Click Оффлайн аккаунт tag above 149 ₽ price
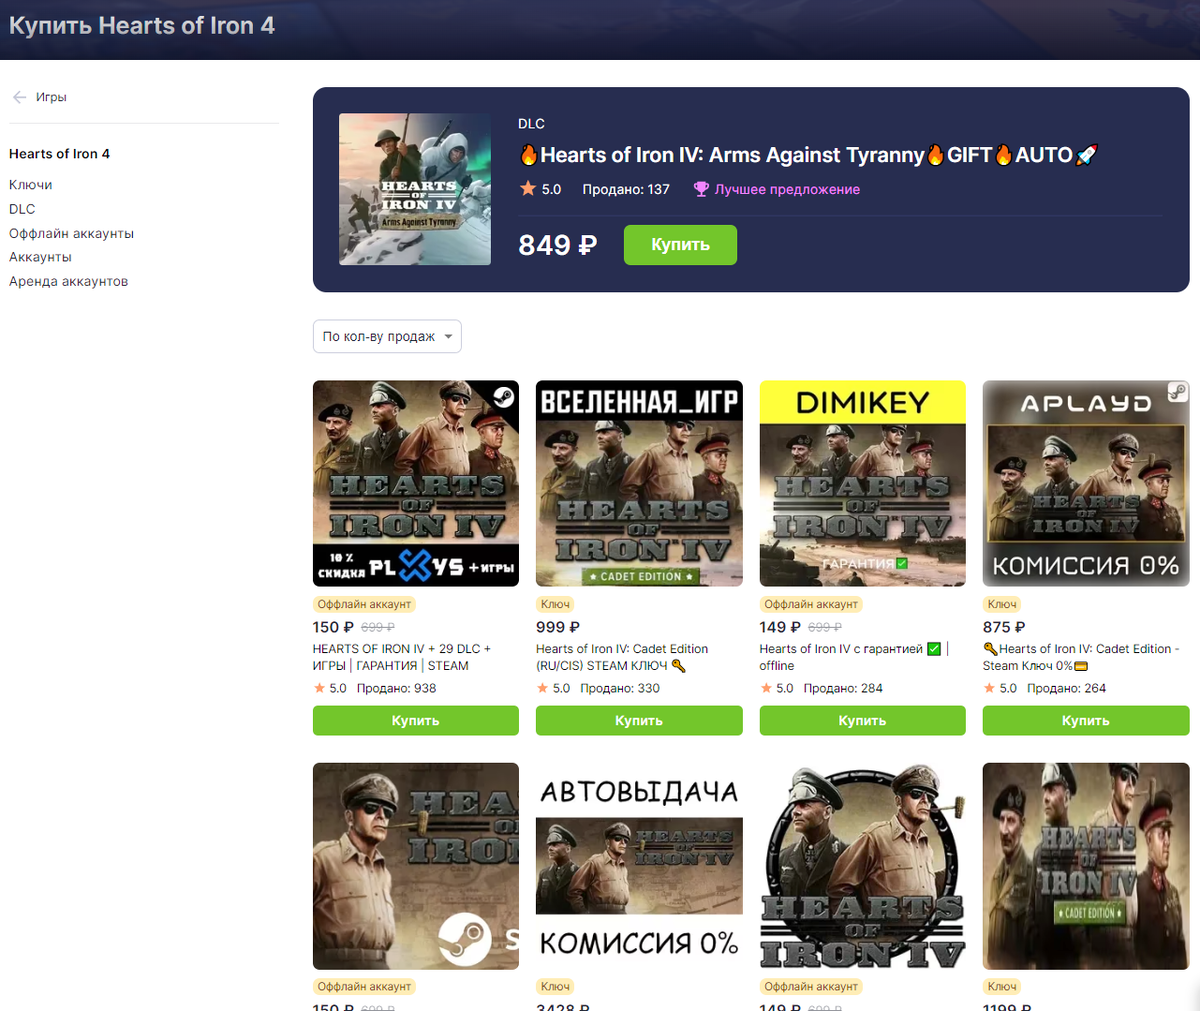 [x=811, y=604]
